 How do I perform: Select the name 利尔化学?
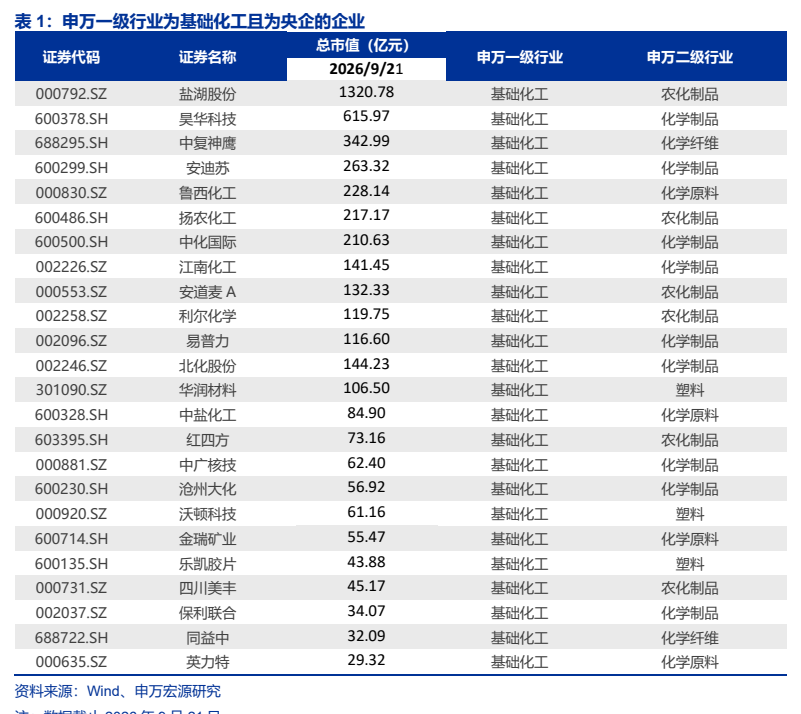tap(207, 316)
